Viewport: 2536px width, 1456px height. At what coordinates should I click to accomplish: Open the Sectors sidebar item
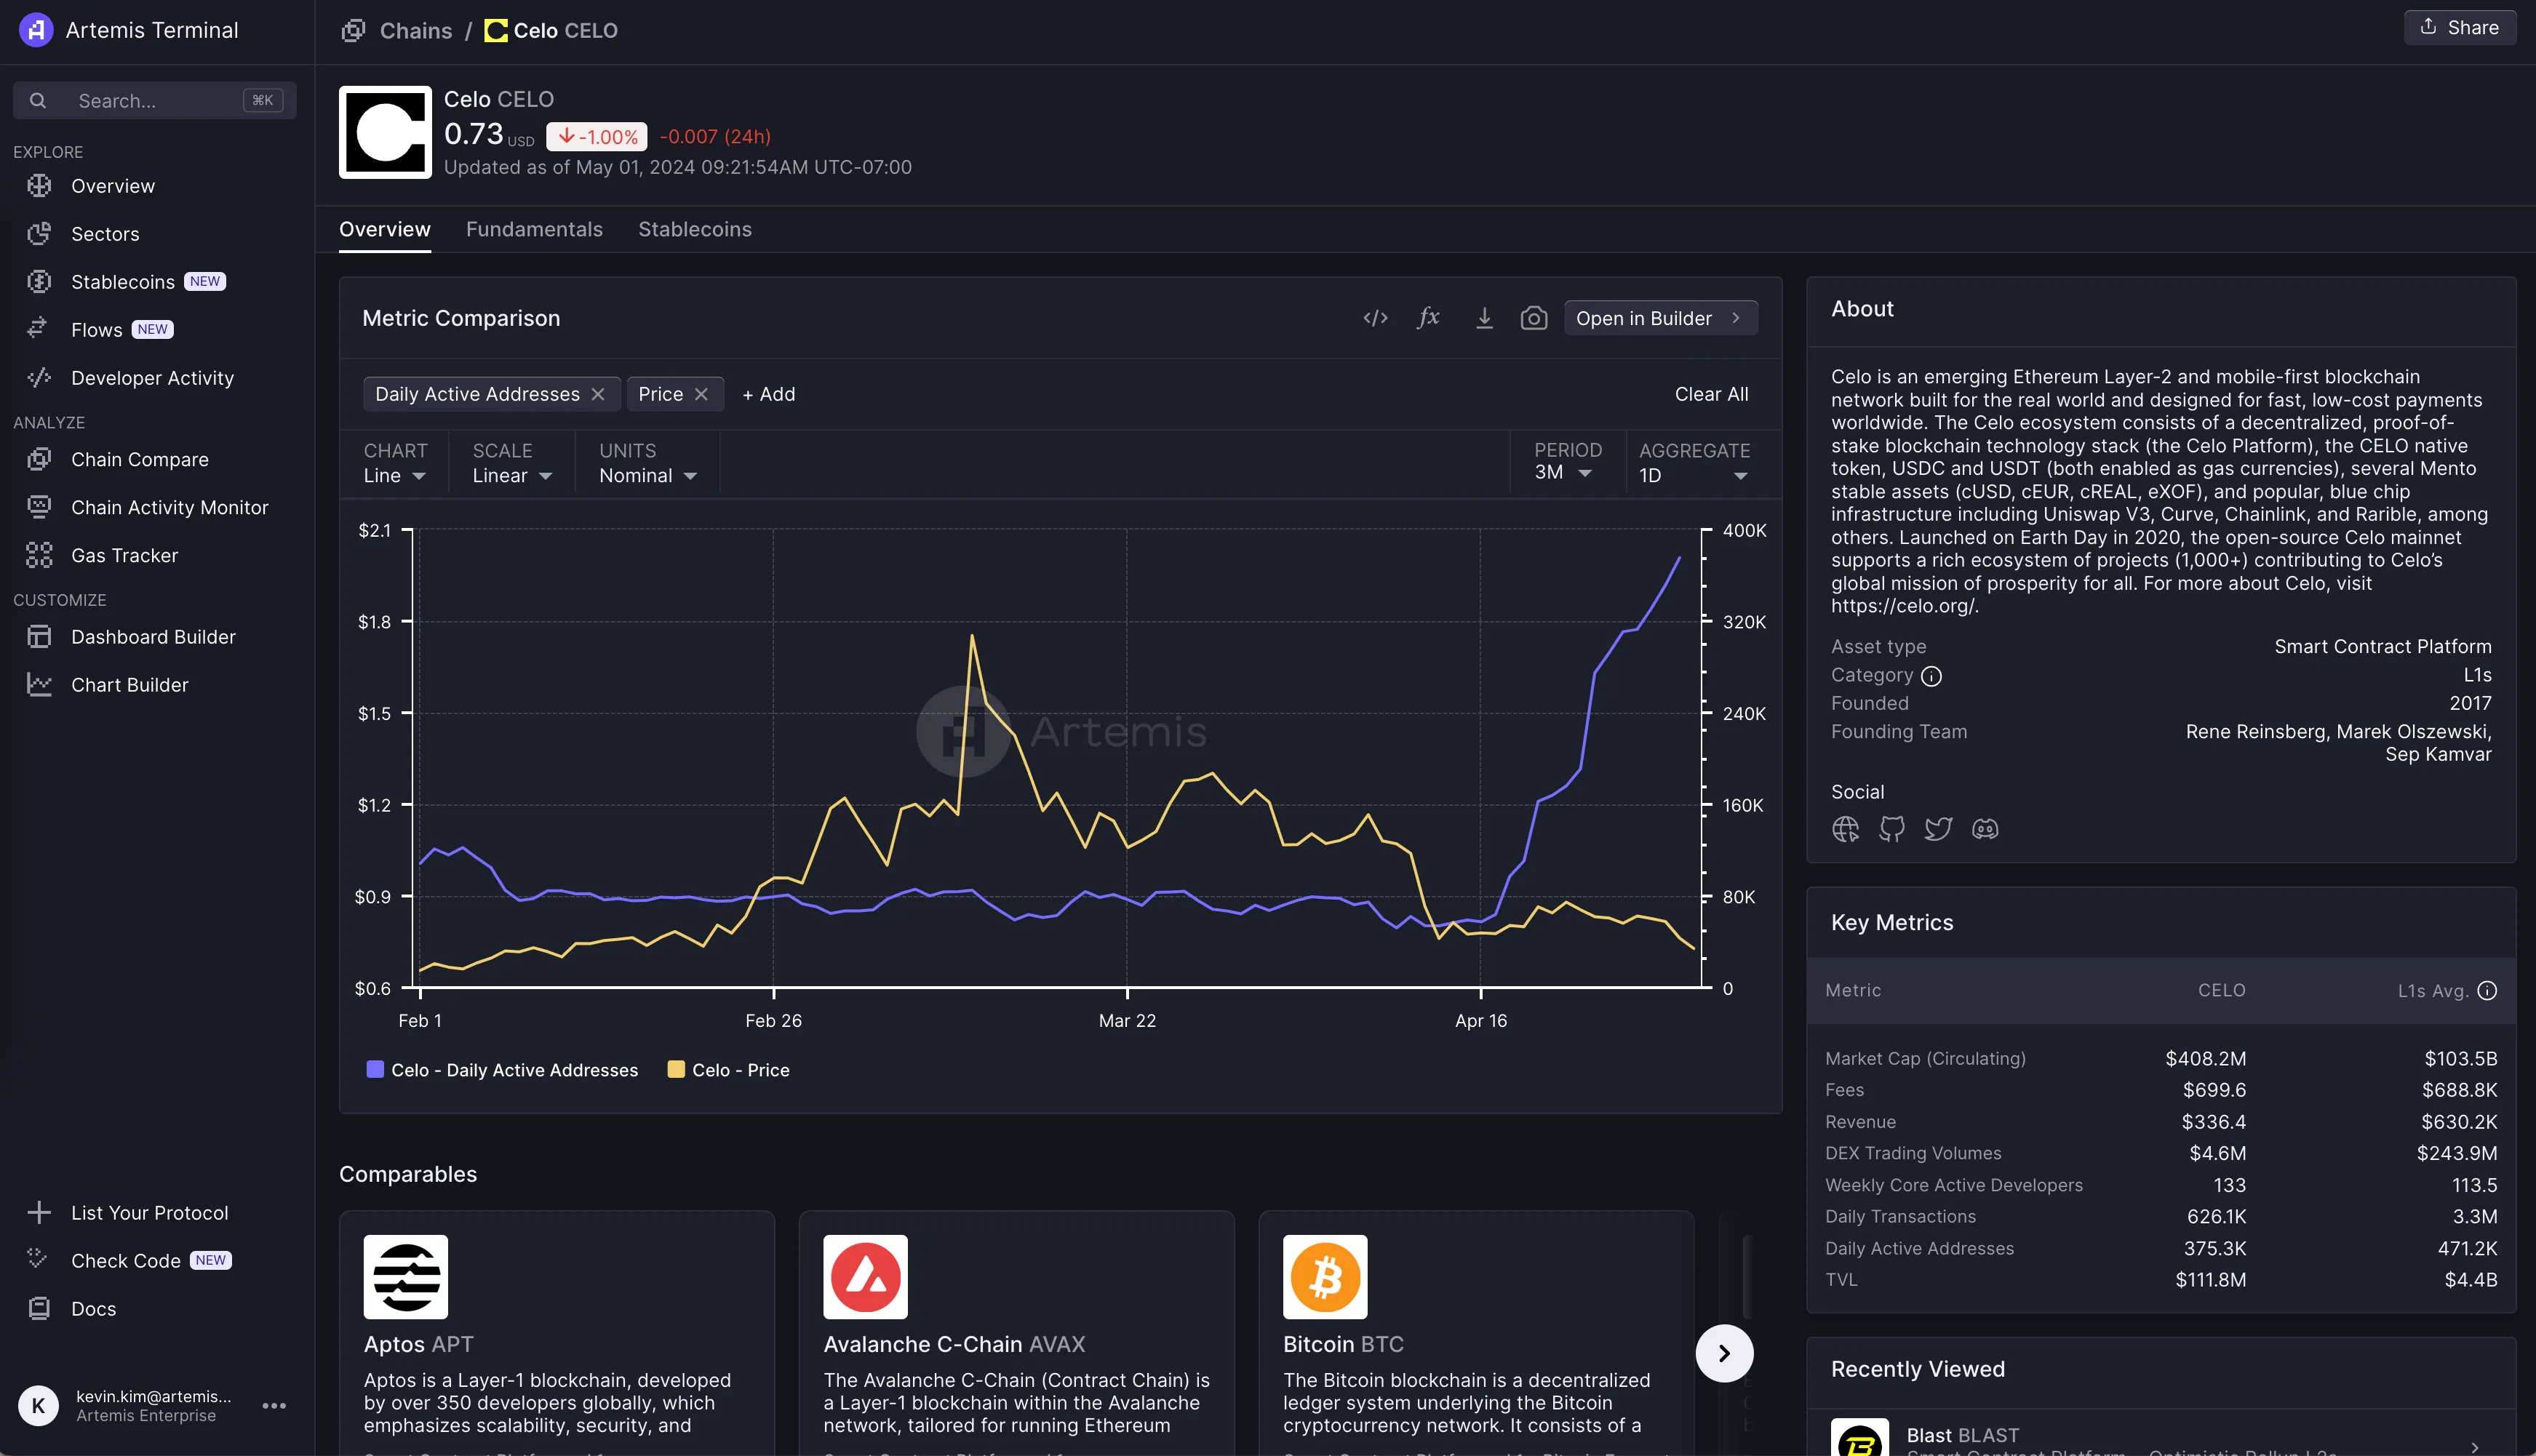pyautogui.click(x=105, y=234)
